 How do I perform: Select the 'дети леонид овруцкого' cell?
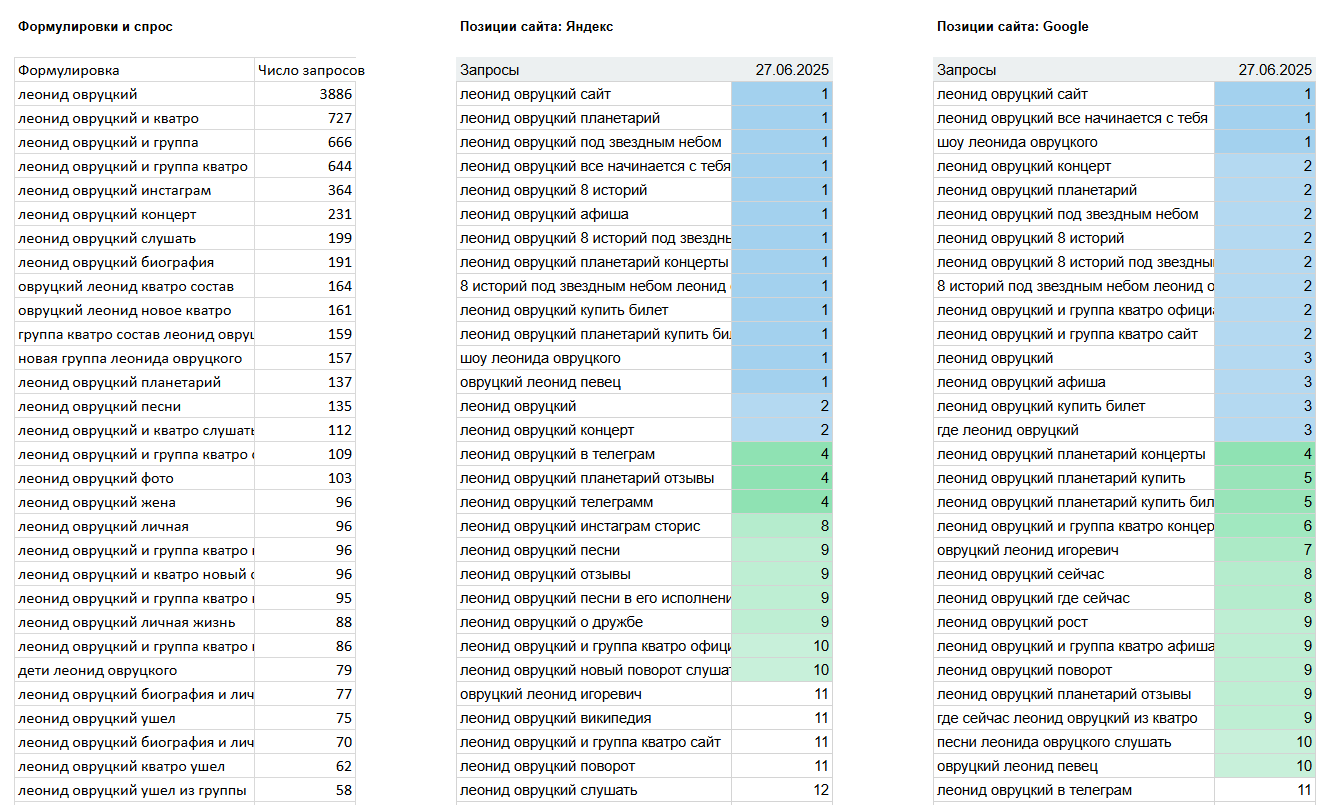[134, 670]
